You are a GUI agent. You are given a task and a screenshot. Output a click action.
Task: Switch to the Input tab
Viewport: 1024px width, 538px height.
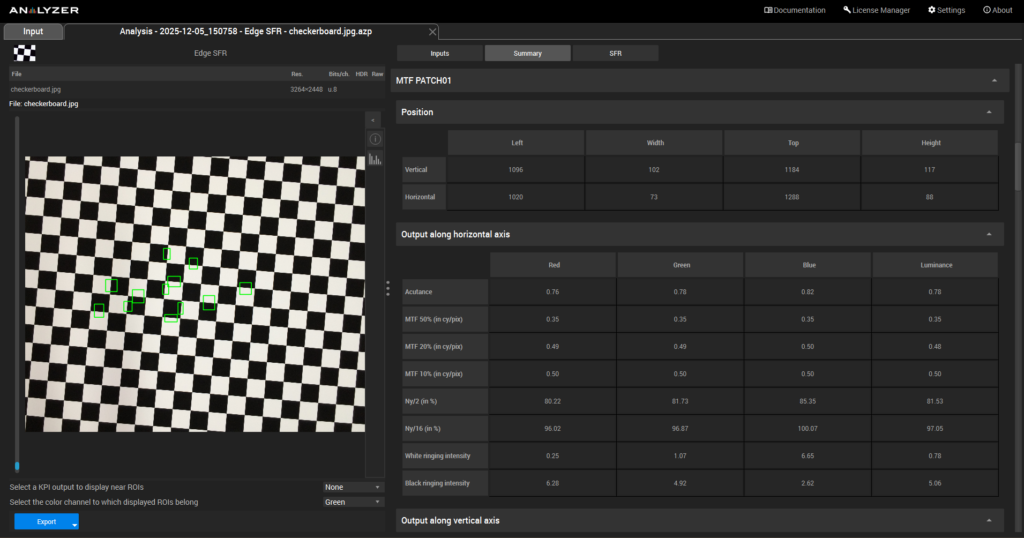point(33,32)
